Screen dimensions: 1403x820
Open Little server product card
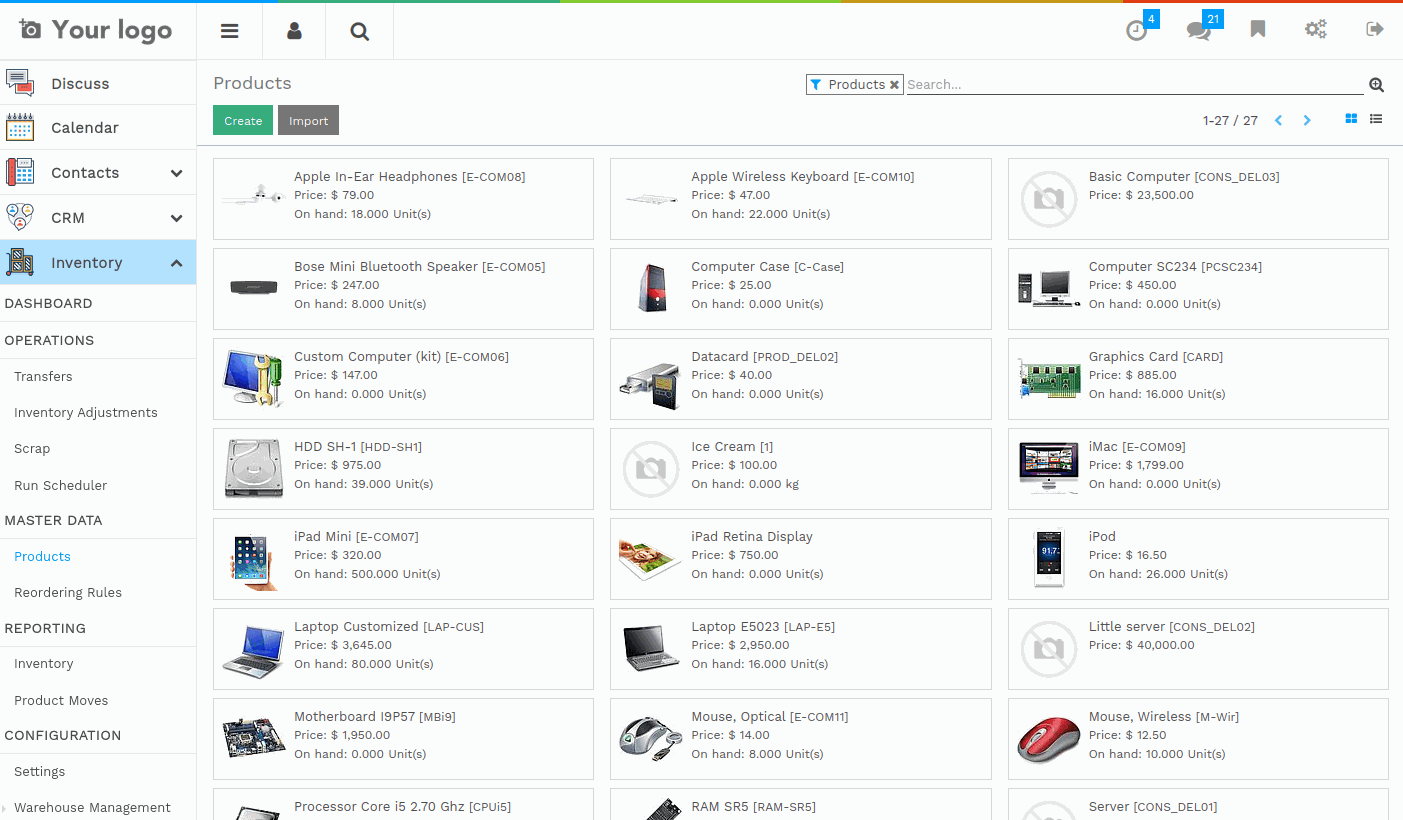(x=1198, y=649)
